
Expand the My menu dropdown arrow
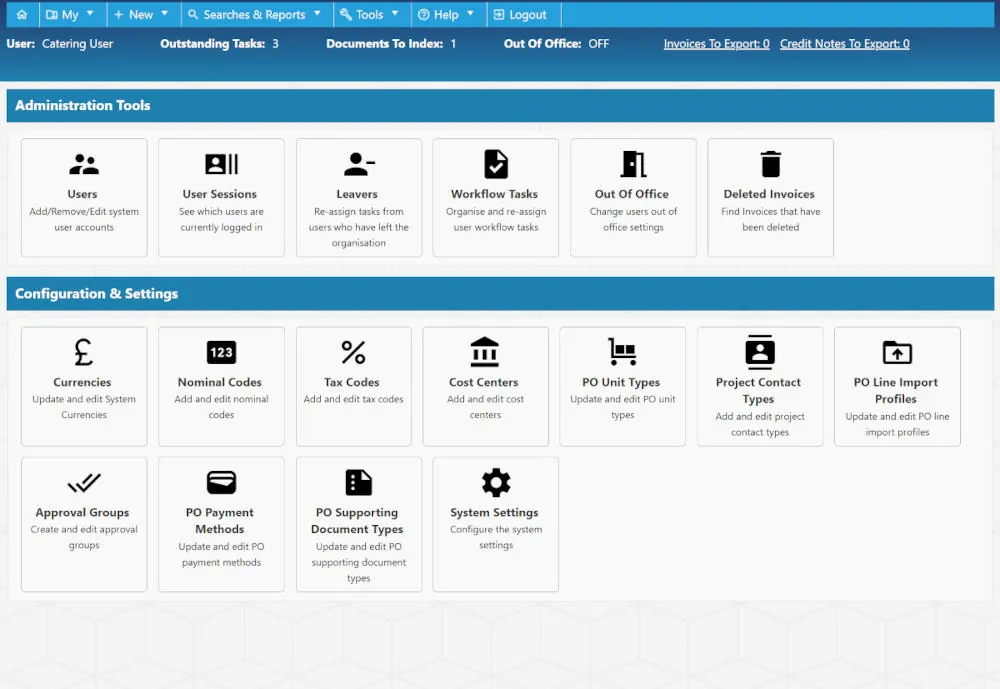point(90,13)
